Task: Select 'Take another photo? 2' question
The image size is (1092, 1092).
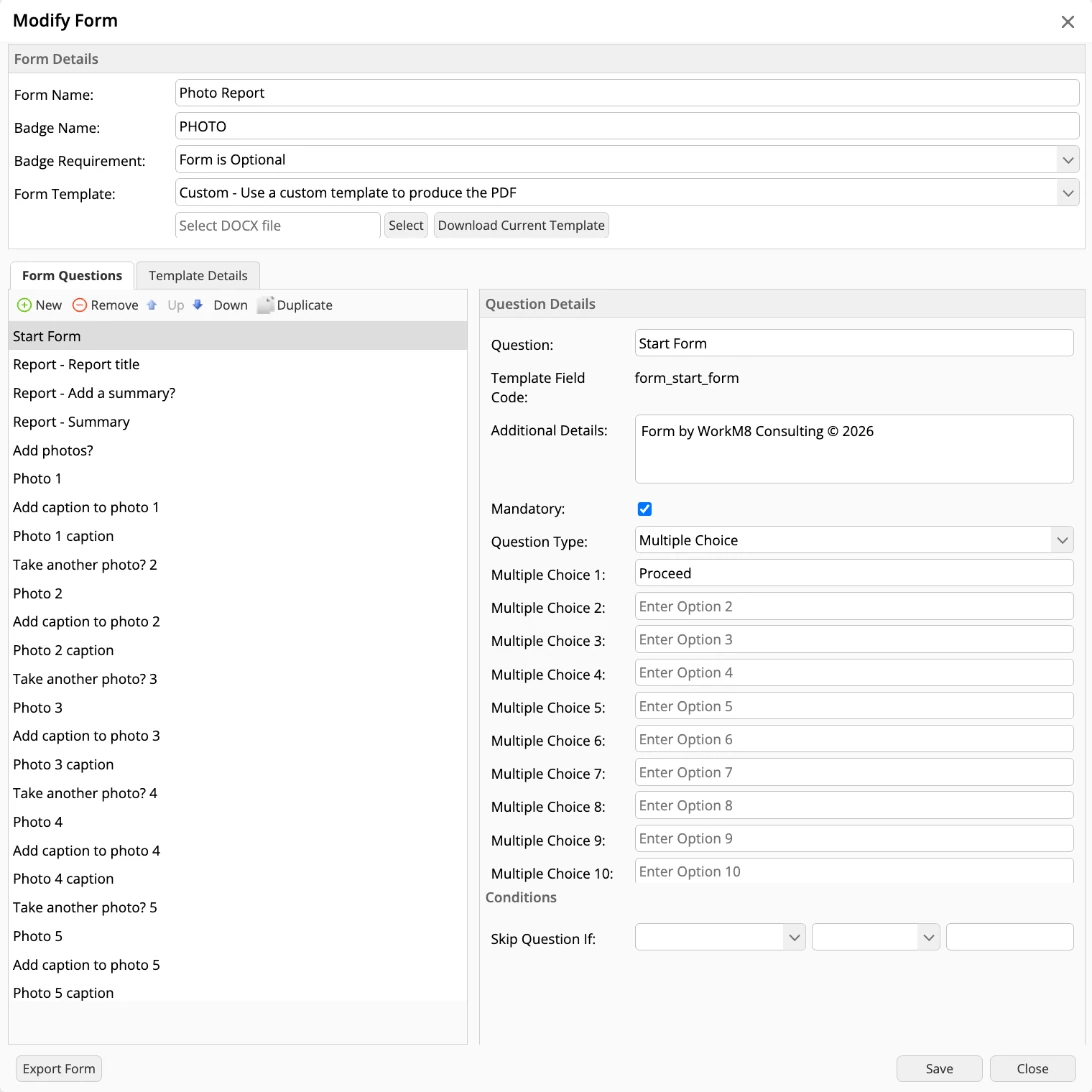Action: click(237, 565)
